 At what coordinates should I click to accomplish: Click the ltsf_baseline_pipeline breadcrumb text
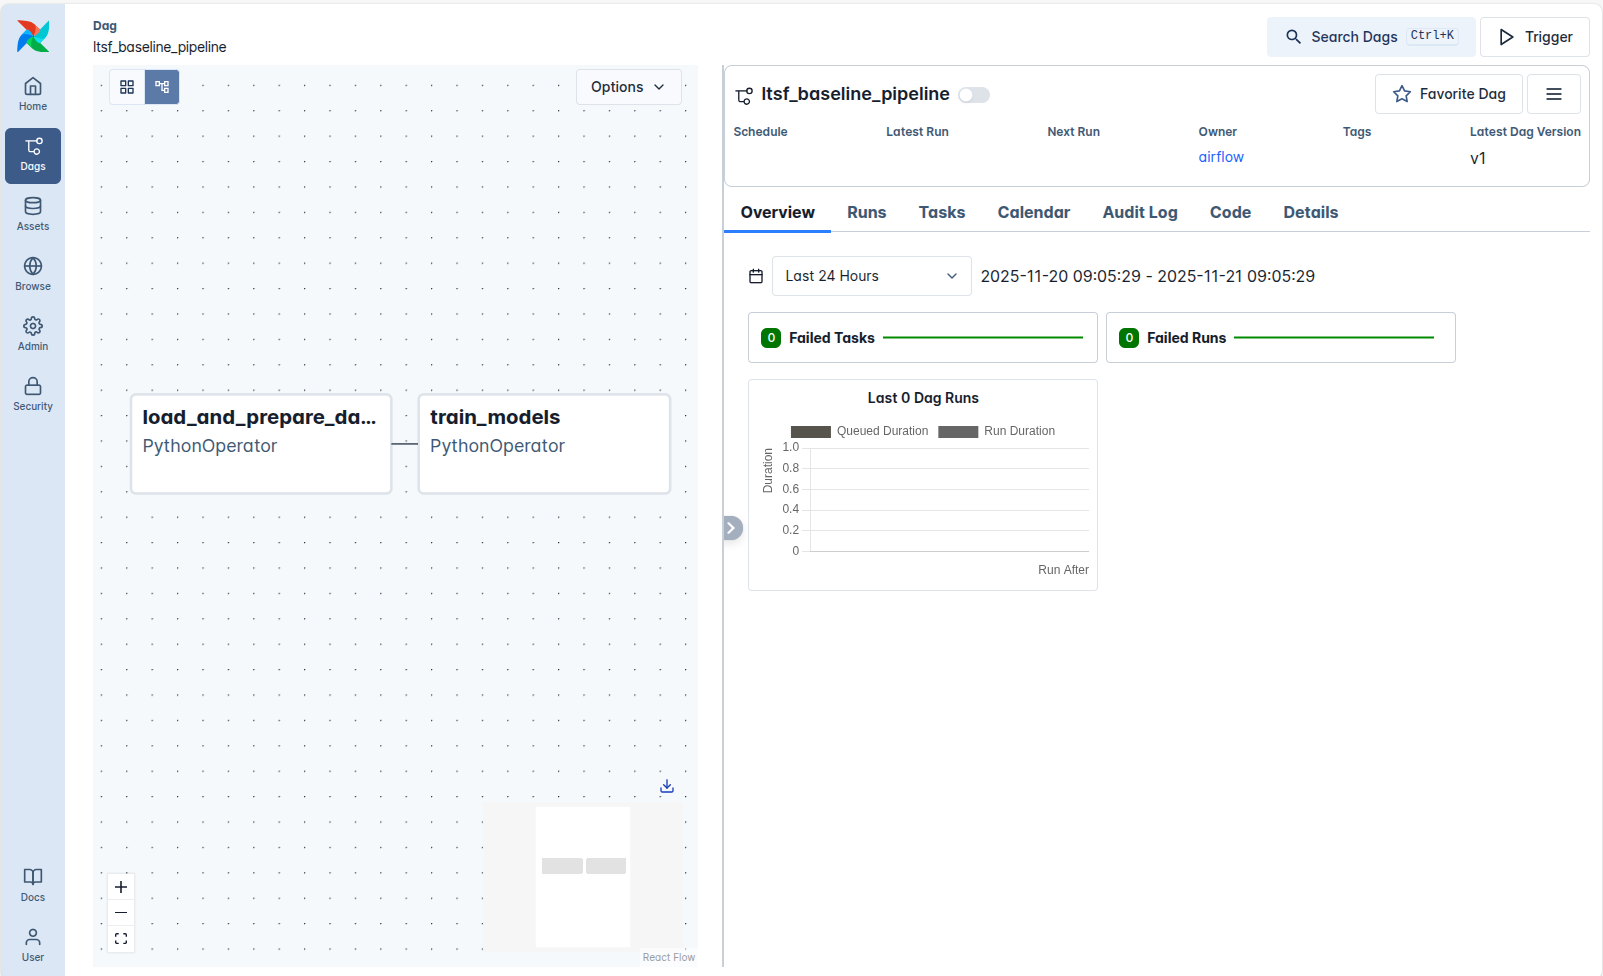pyautogui.click(x=160, y=47)
